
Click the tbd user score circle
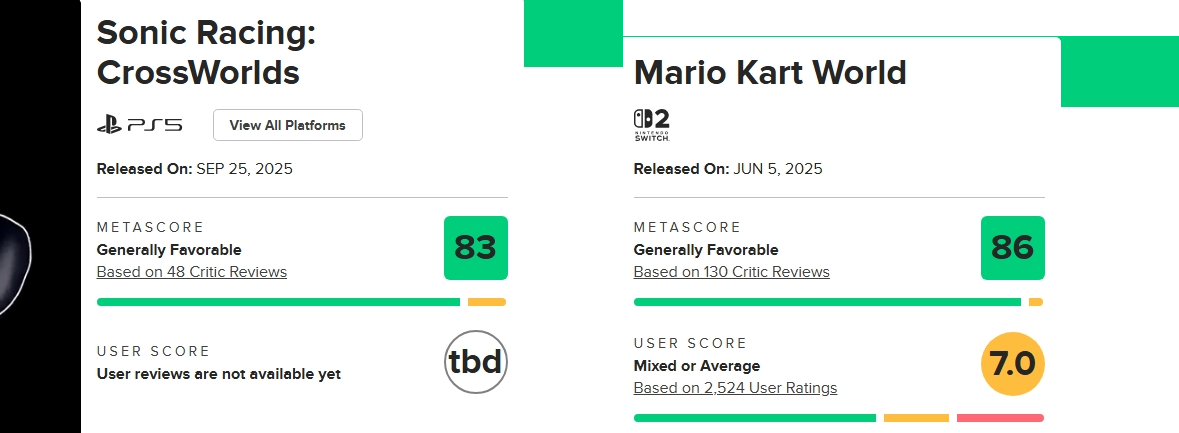pos(476,362)
